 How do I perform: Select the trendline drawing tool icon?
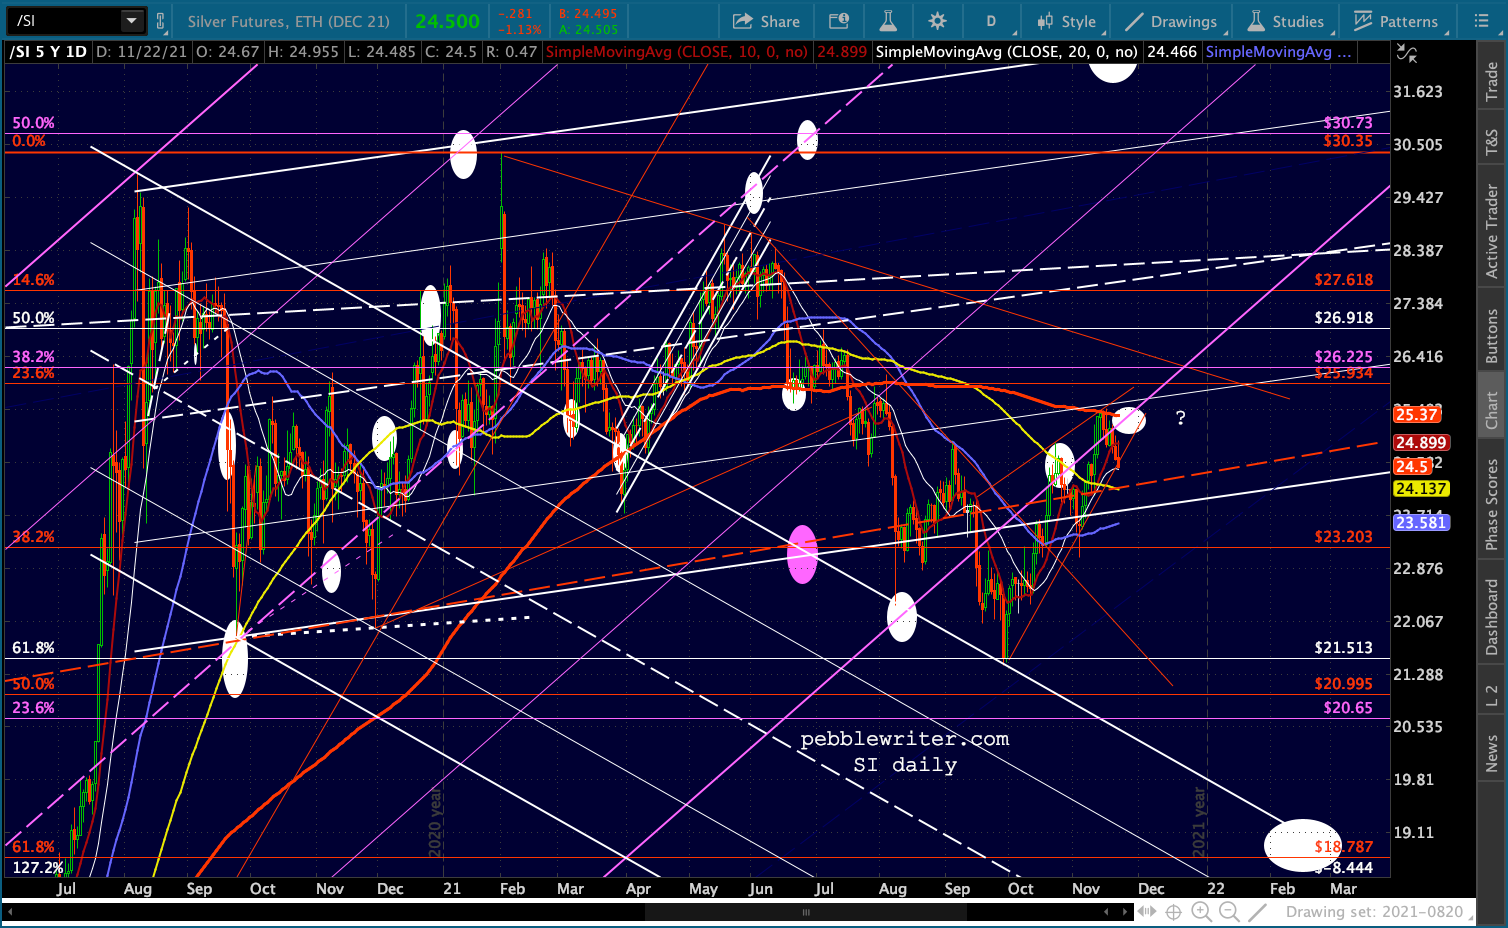click(x=1257, y=912)
